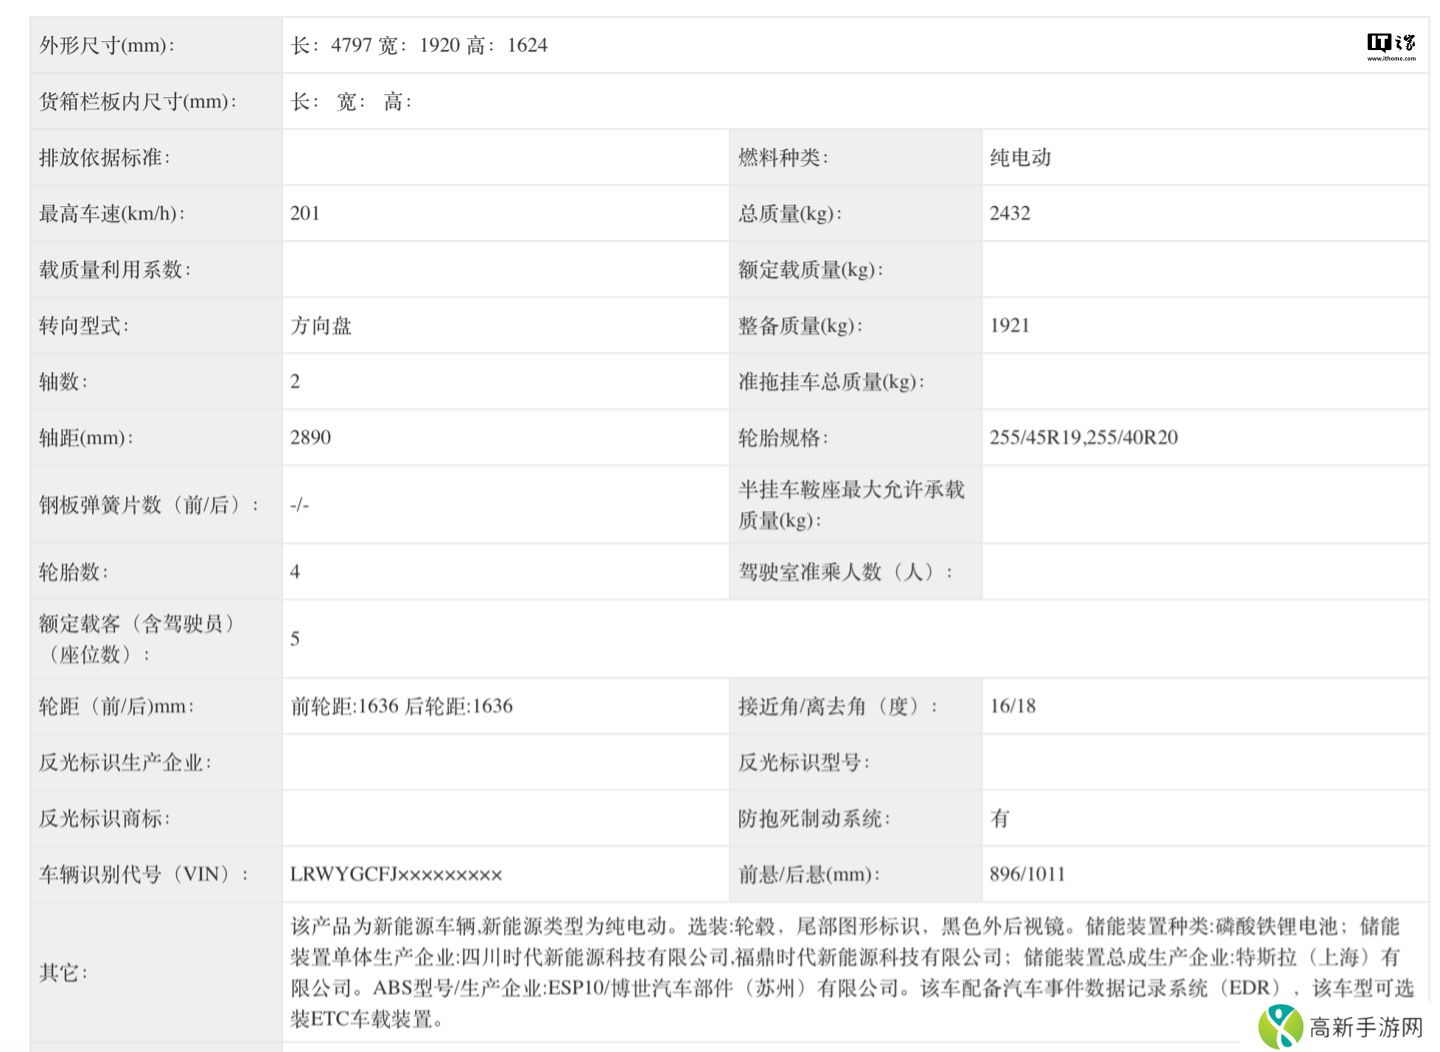Viewport: 1440px width, 1052px height.
Task: Click the curb weight value 1921
Action: (x=1009, y=325)
